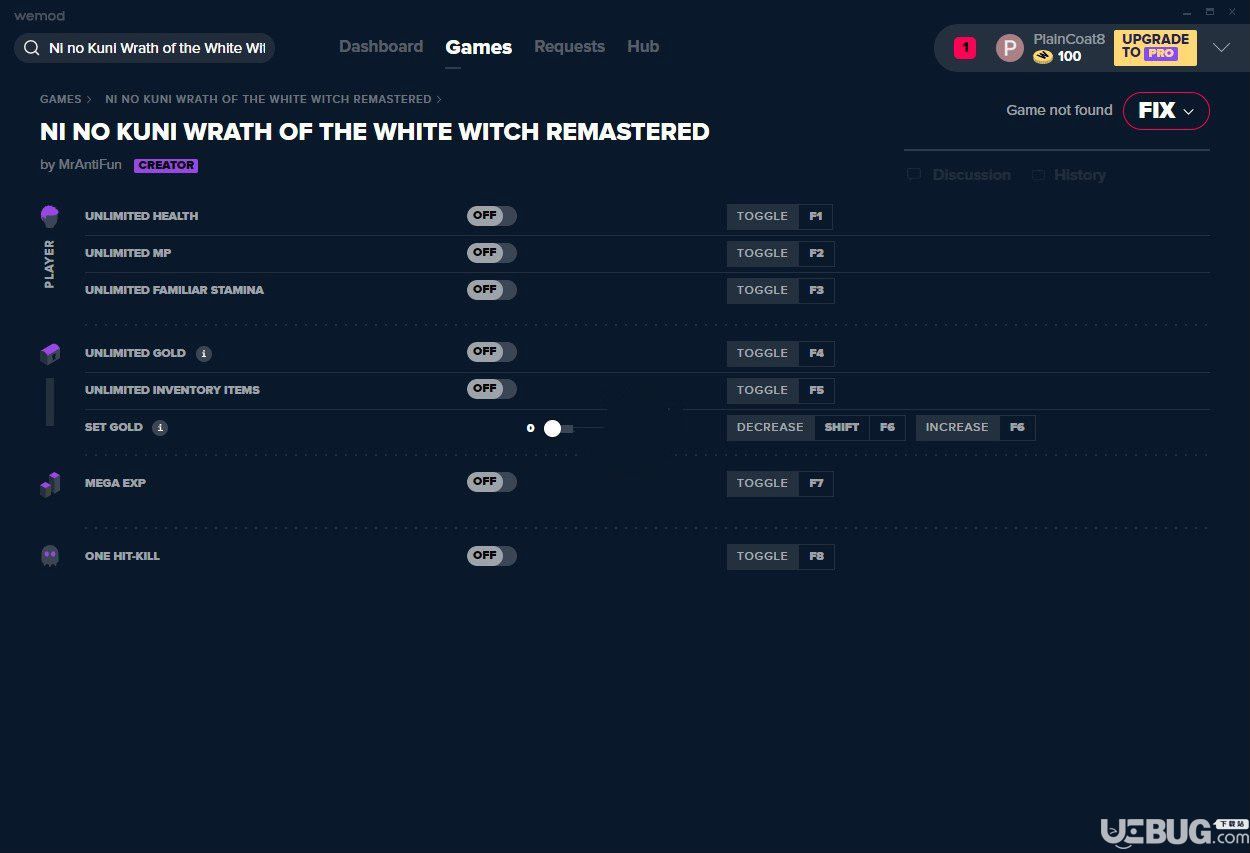Viewport: 1250px width, 853px height.
Task: Click the Mega Exp blocks icon
Action: tap(50, 484)
